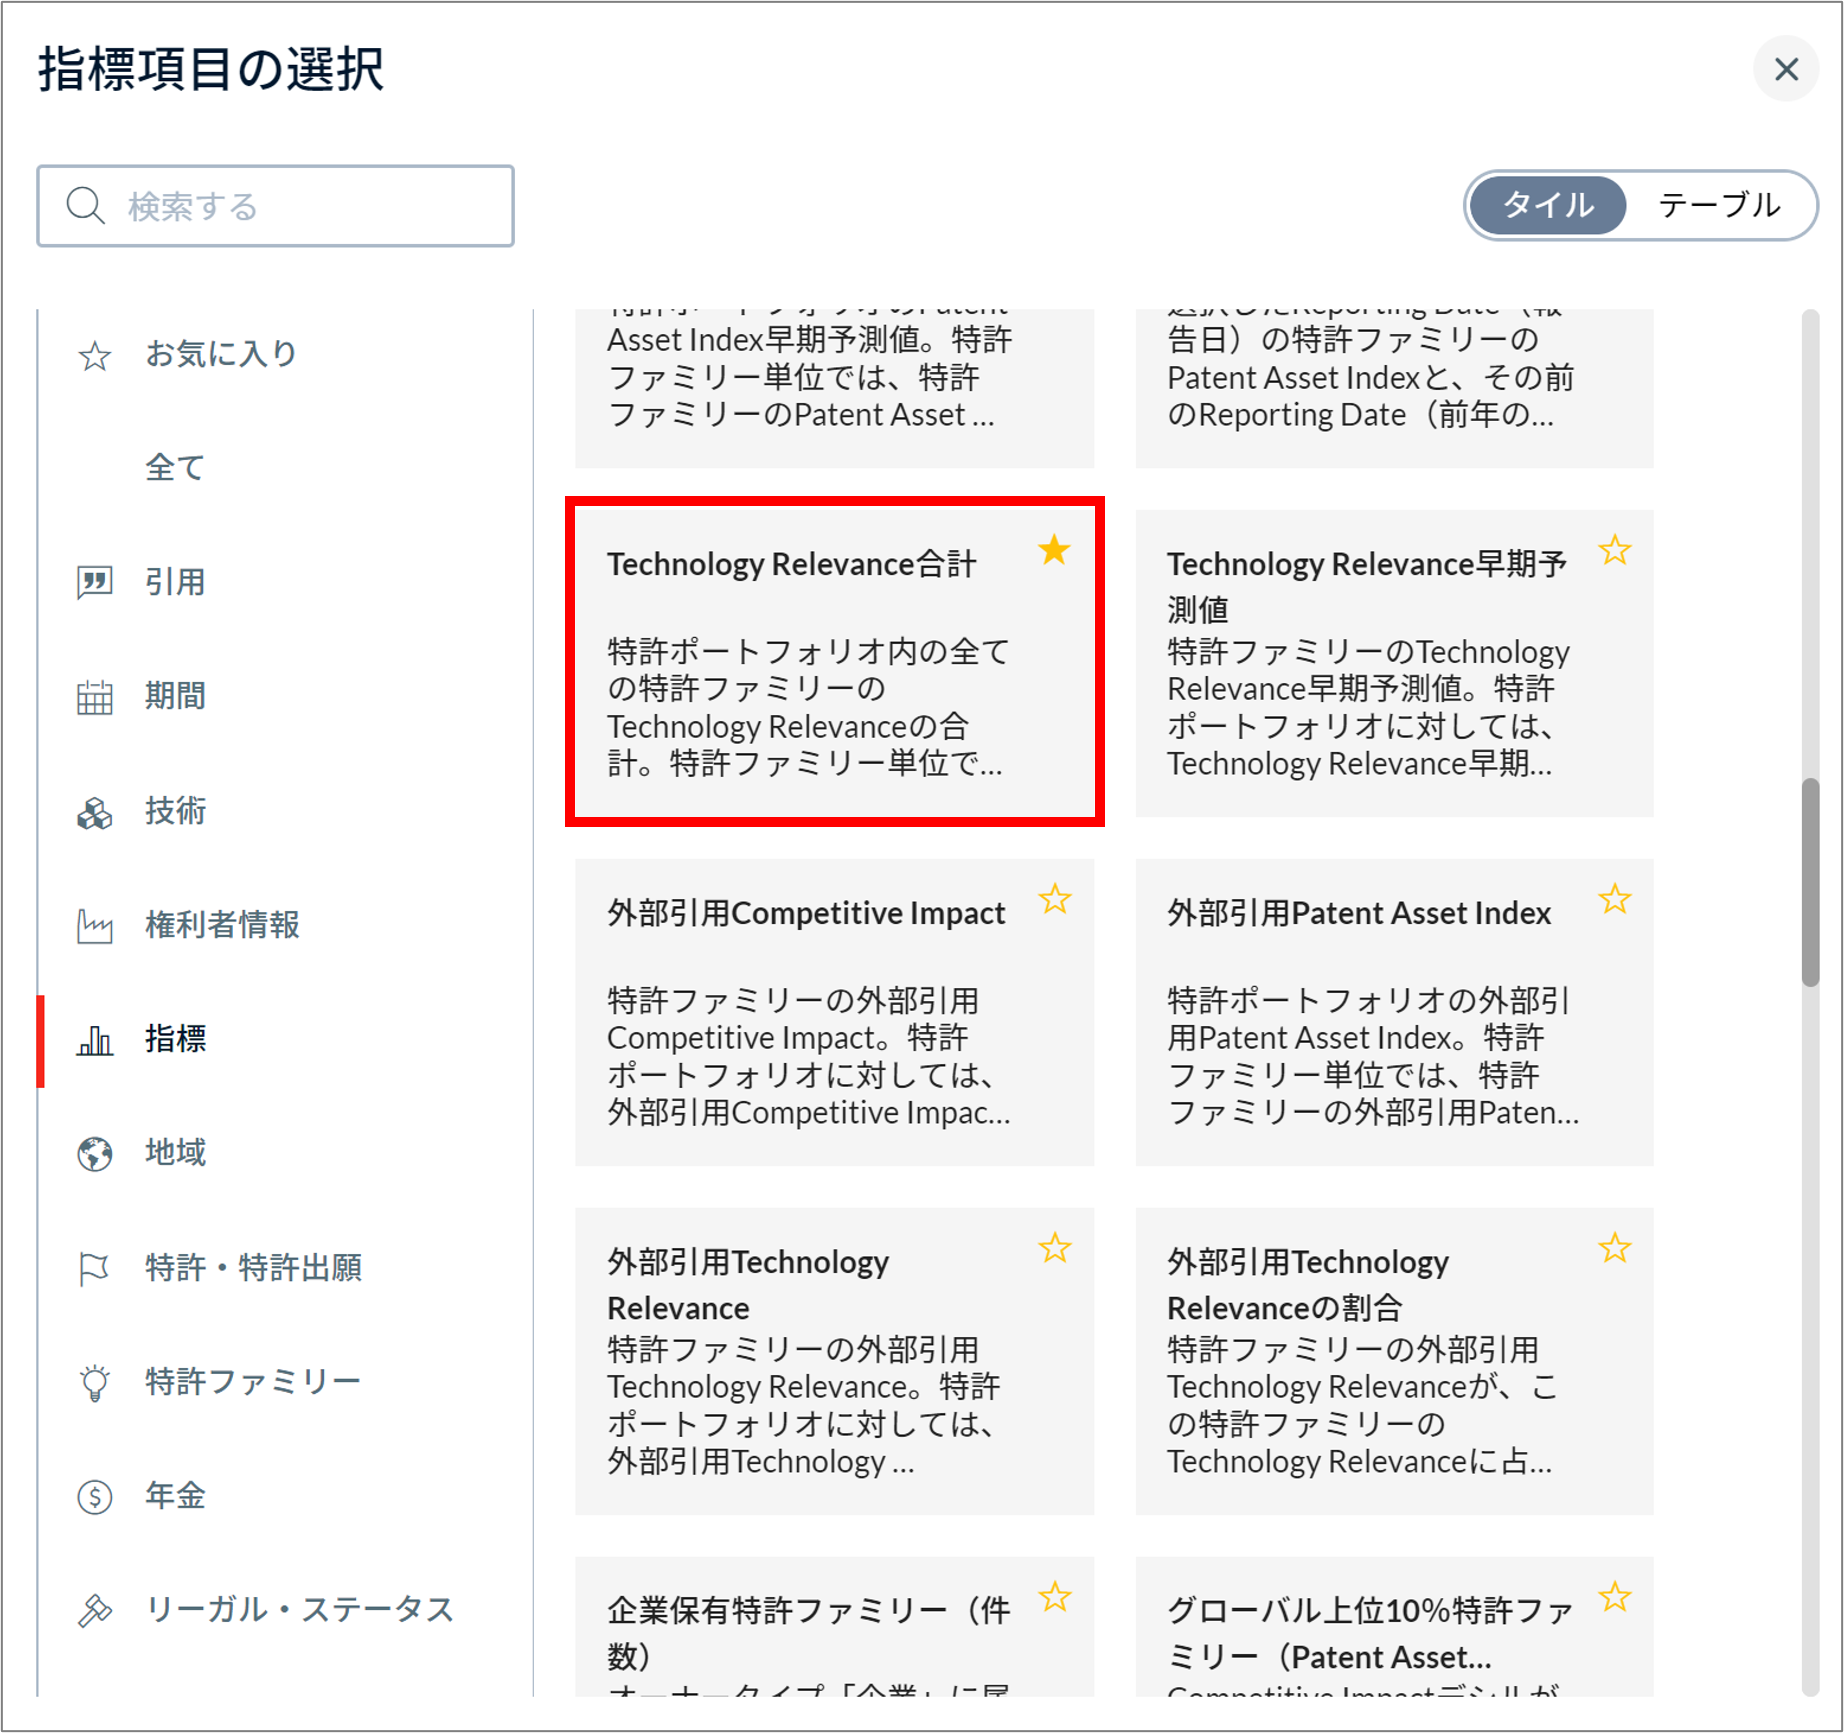Select the Technology Relevance早期予測値 tile
This screenshot has height=1733, width=1844.
coord(1394,663)
